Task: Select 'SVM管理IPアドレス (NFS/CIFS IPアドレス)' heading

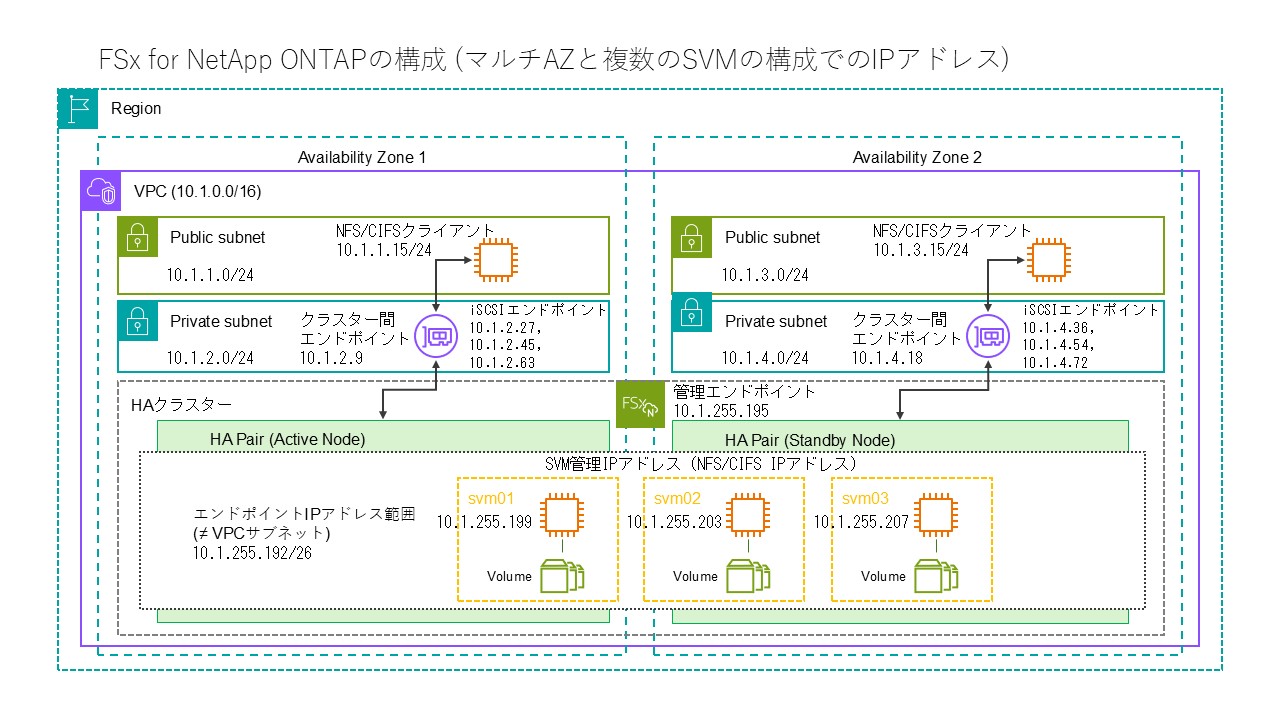Action: pos(701,463)
